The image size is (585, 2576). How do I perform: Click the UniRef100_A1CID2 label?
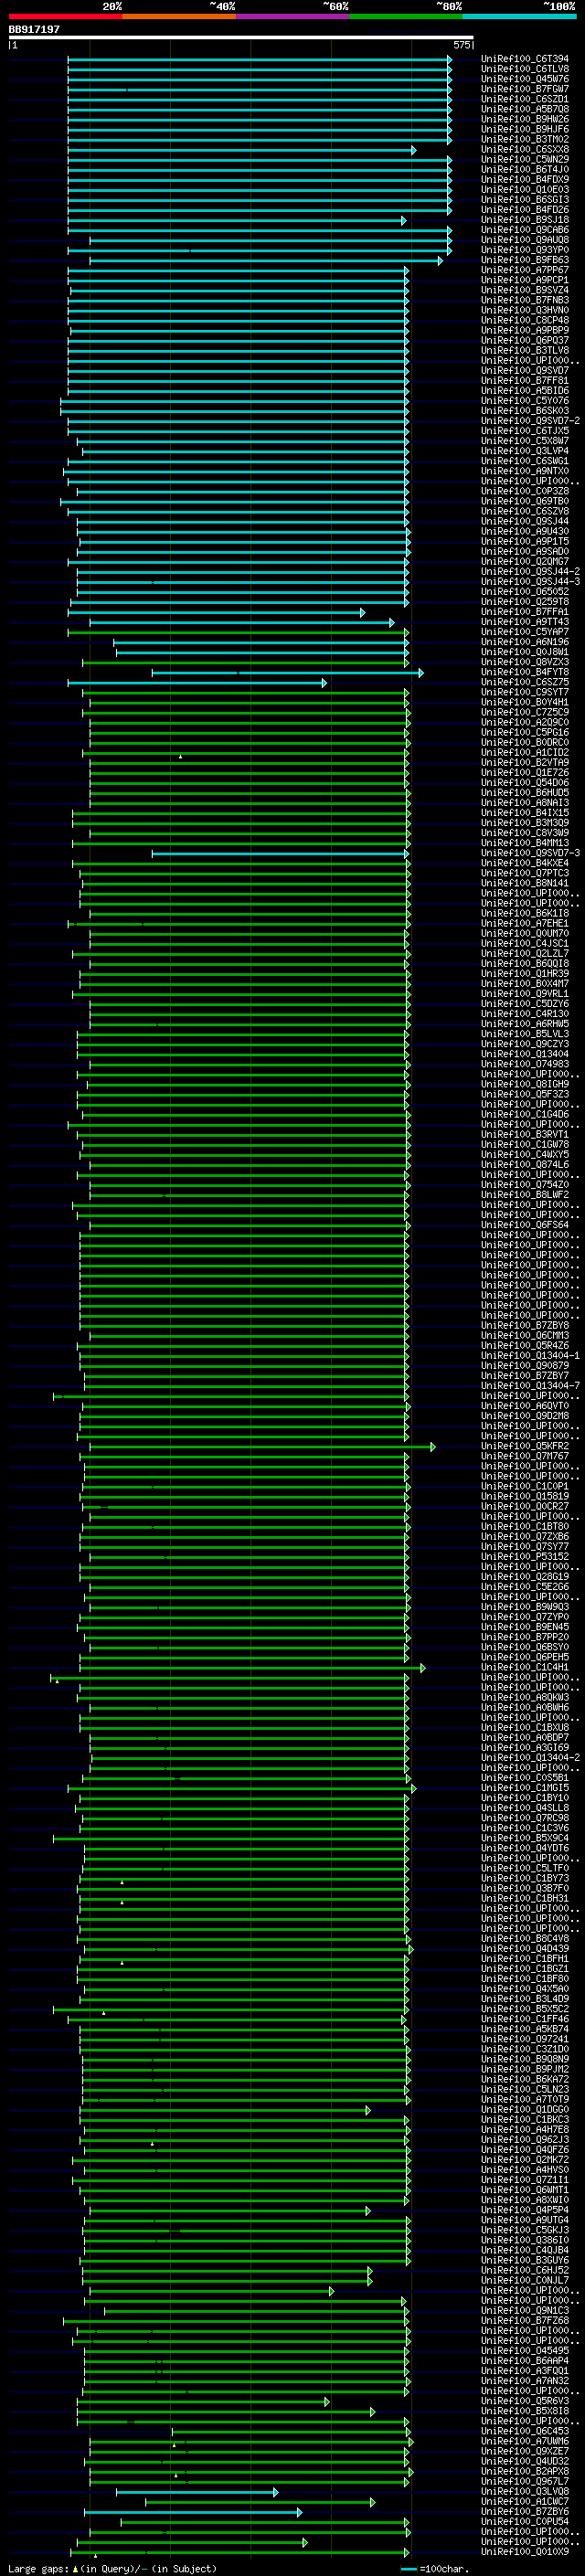tap(525, 752)
